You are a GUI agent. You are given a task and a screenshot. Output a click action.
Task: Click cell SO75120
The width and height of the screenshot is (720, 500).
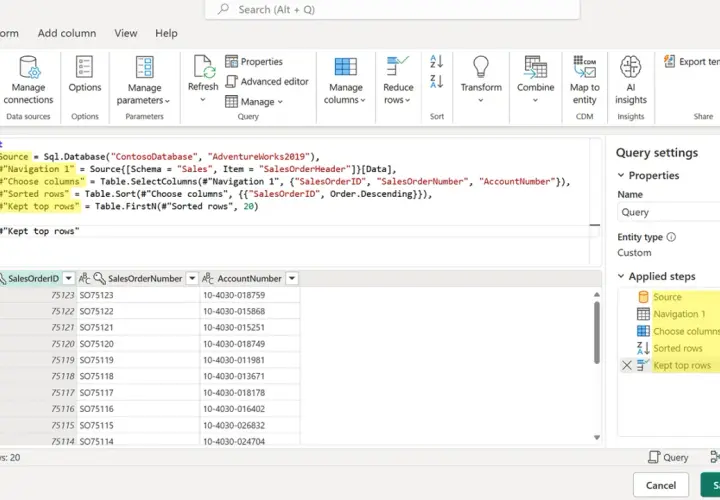click(138, 344)
